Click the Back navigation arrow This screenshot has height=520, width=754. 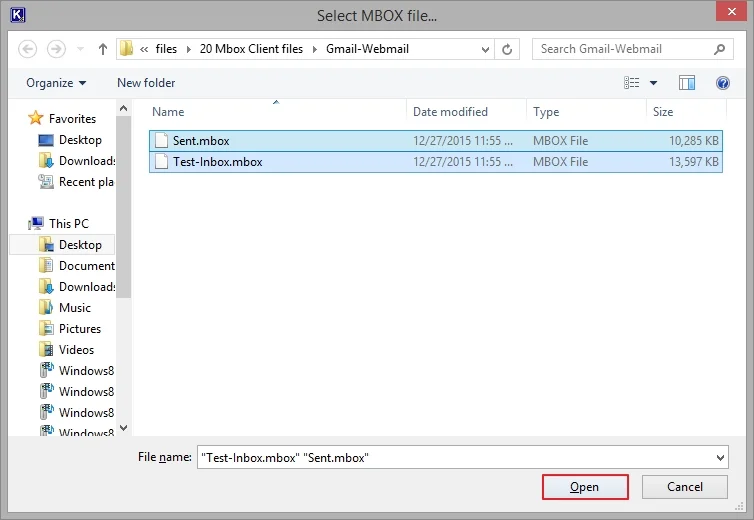27,49
